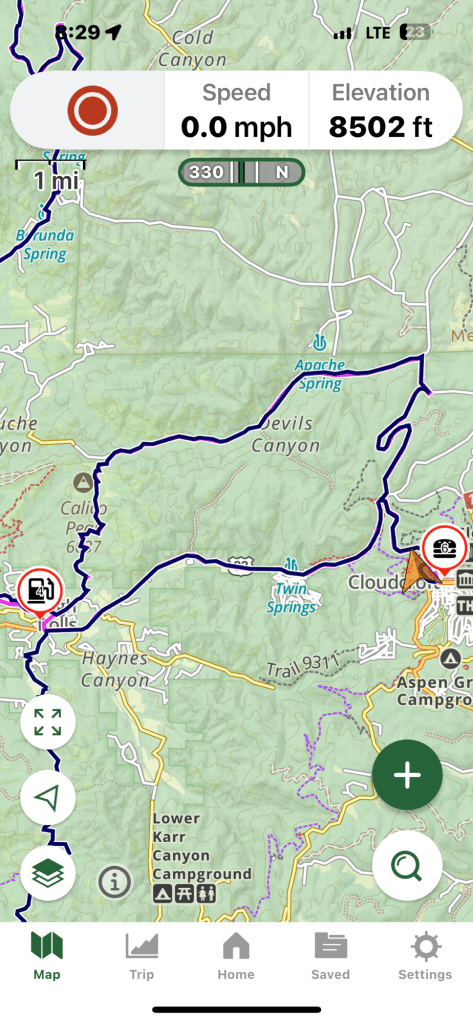Open the Saved tab
This screenshot has height=1023, width=473.
tap(331, 956)
